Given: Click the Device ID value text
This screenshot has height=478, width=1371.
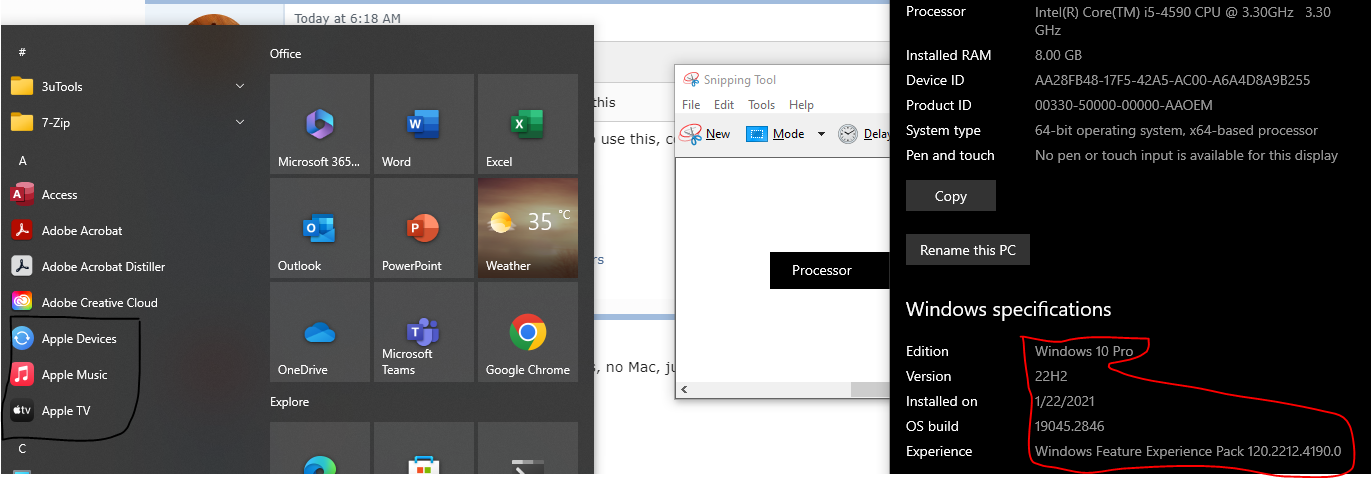Looking at the screenshot, I should point(1172,80).
